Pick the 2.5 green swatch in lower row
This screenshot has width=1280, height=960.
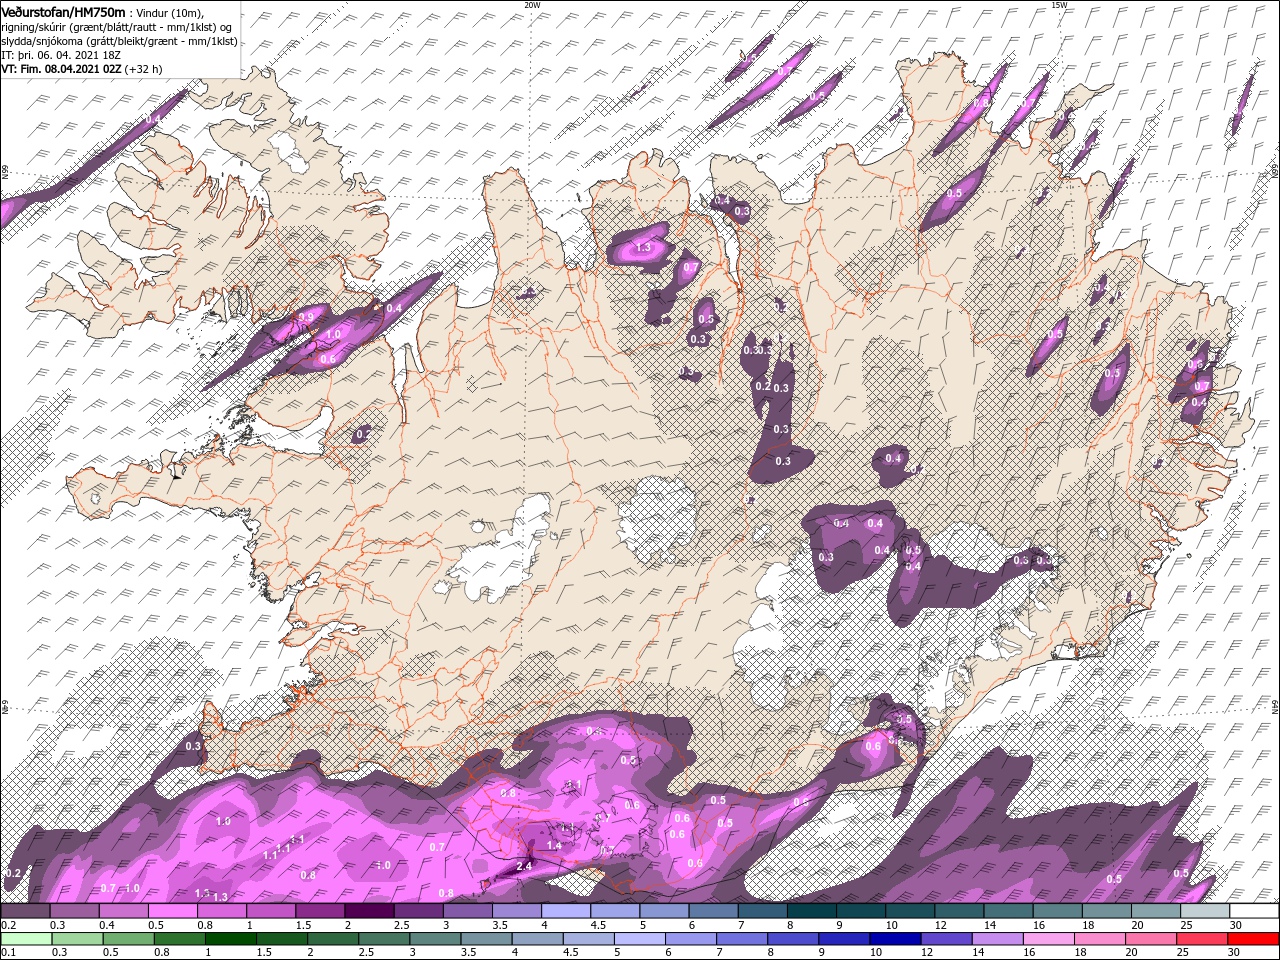tap(383, 939)
